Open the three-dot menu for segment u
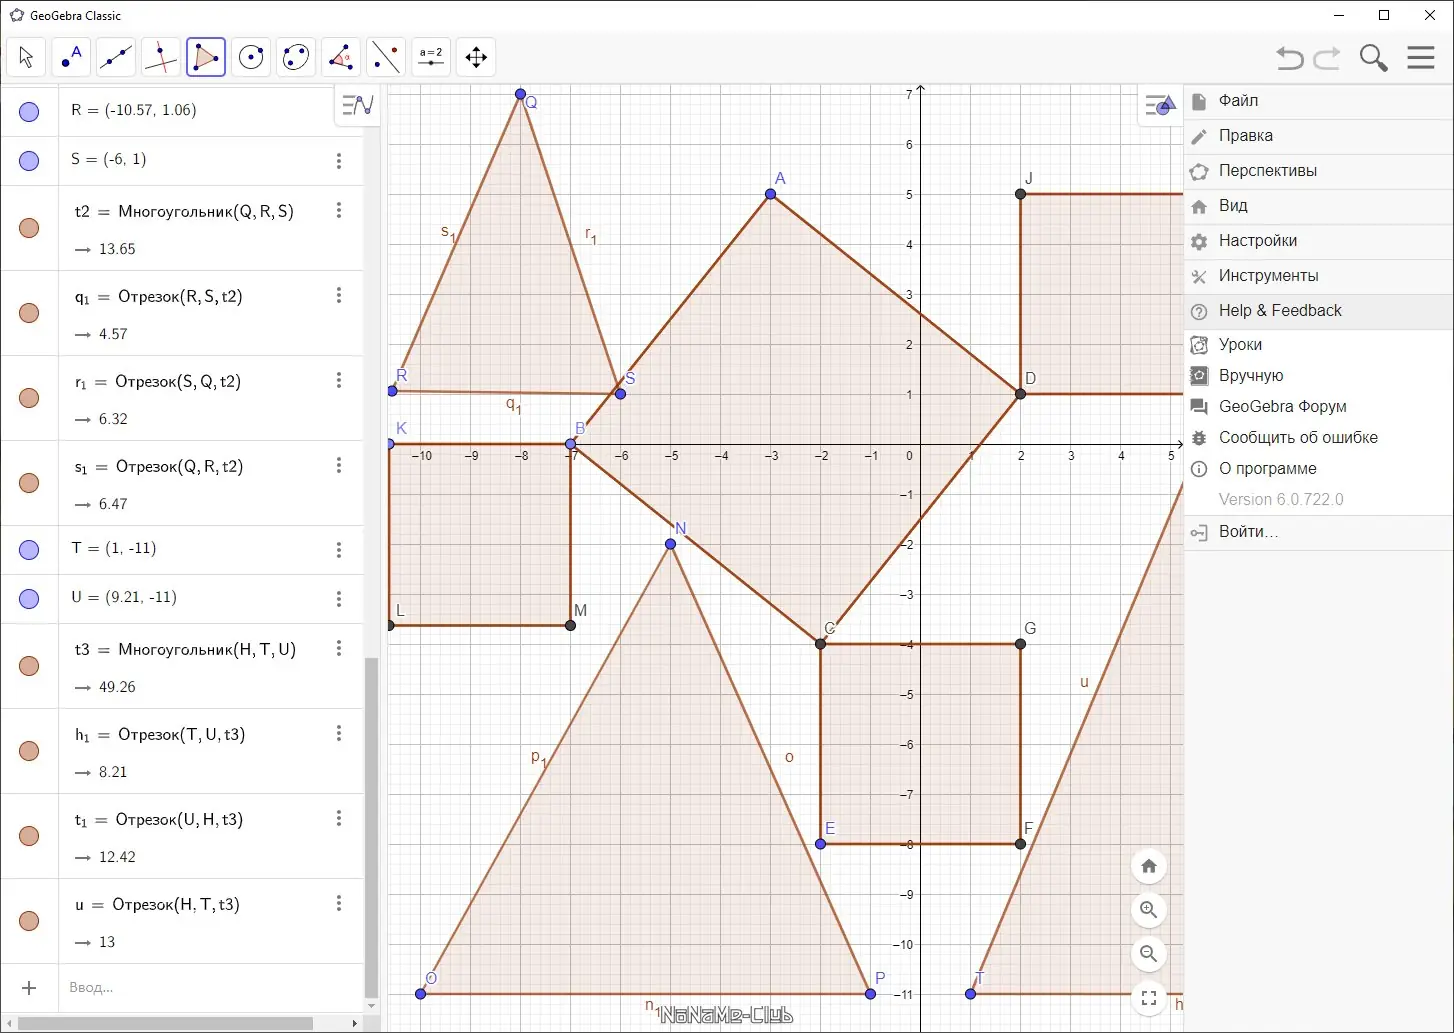1454x1033 pixels. tap(339, 903)
